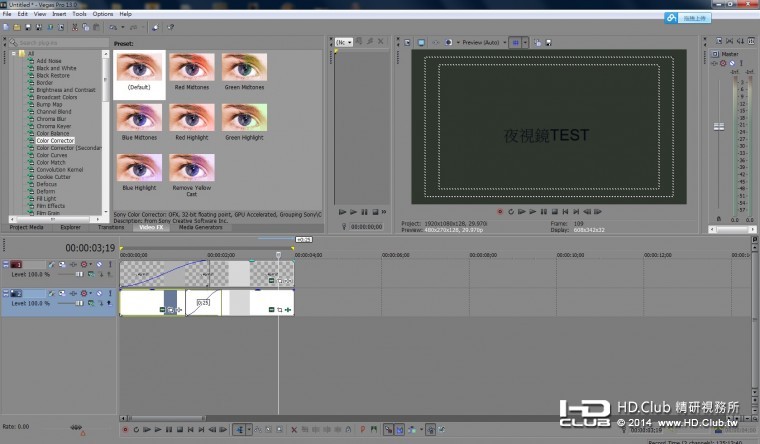Open Master bus FX icon in mixer
This screenshot has width=760, height=444.
pyautogui.click(x=712, y=63)
